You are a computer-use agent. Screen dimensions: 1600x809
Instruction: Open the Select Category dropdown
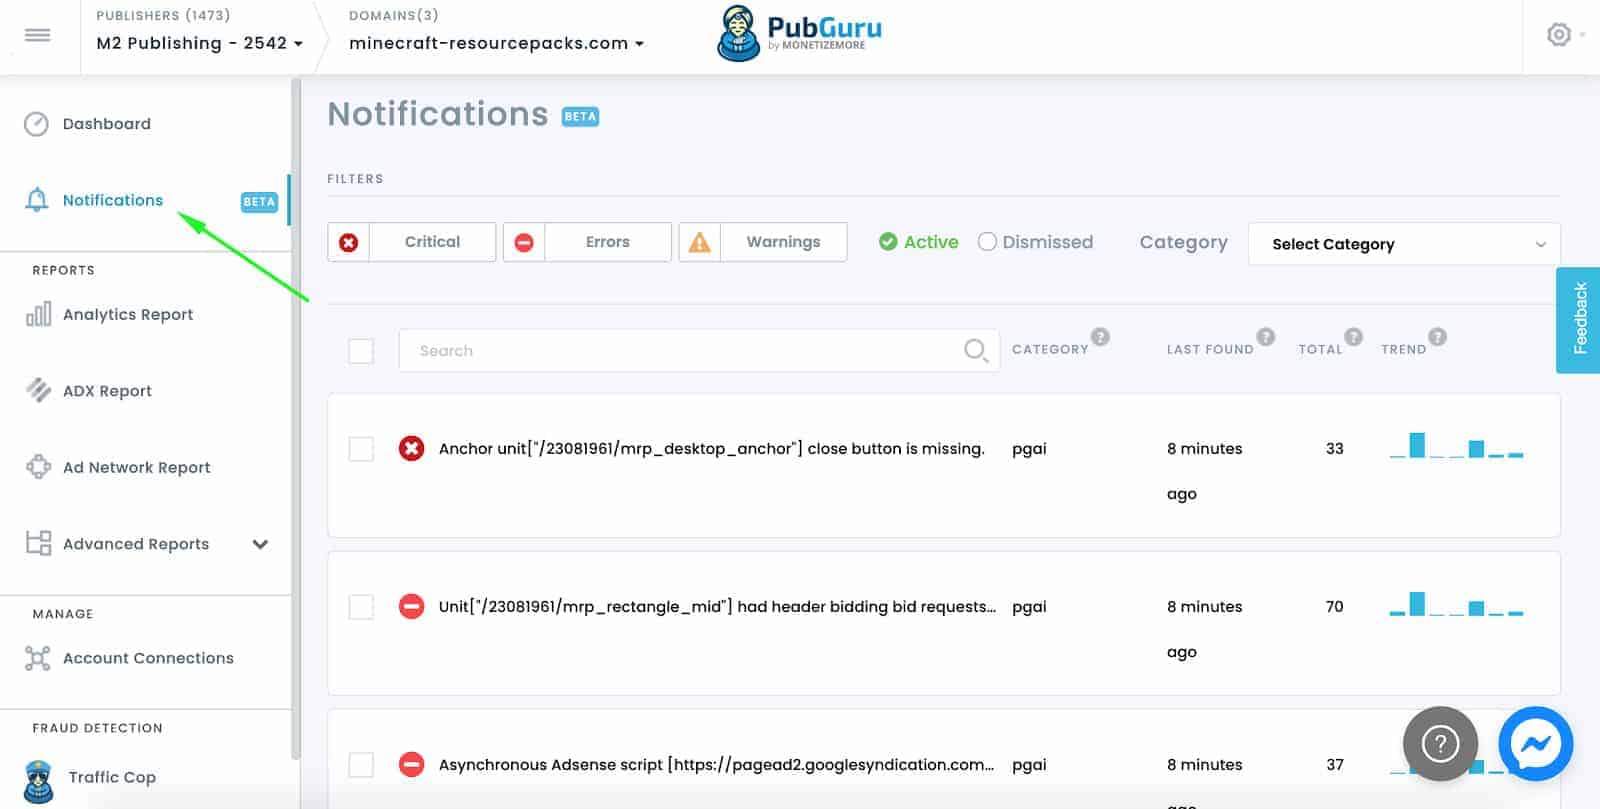1404,244
